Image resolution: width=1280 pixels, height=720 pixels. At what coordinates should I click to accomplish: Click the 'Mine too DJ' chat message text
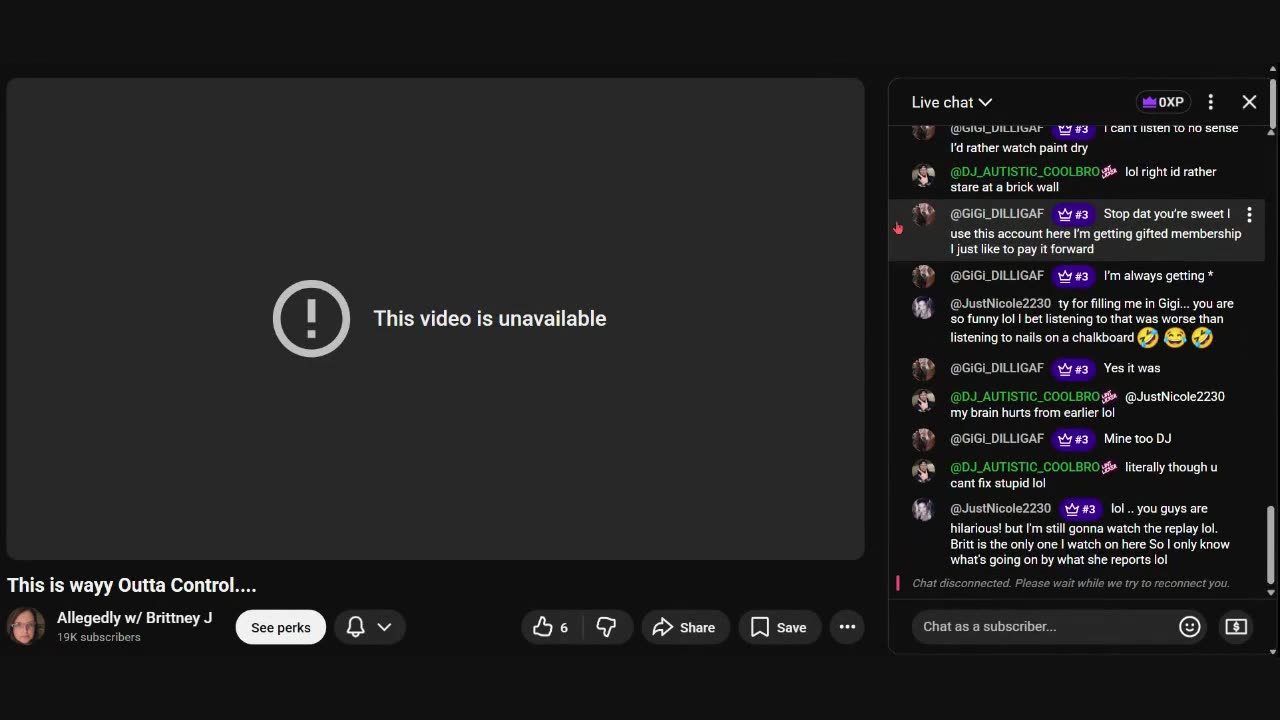1138,438
